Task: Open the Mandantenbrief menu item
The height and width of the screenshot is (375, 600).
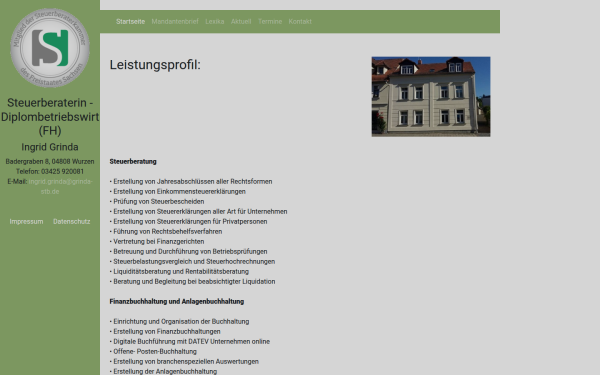Action: (x=175, y=21)
